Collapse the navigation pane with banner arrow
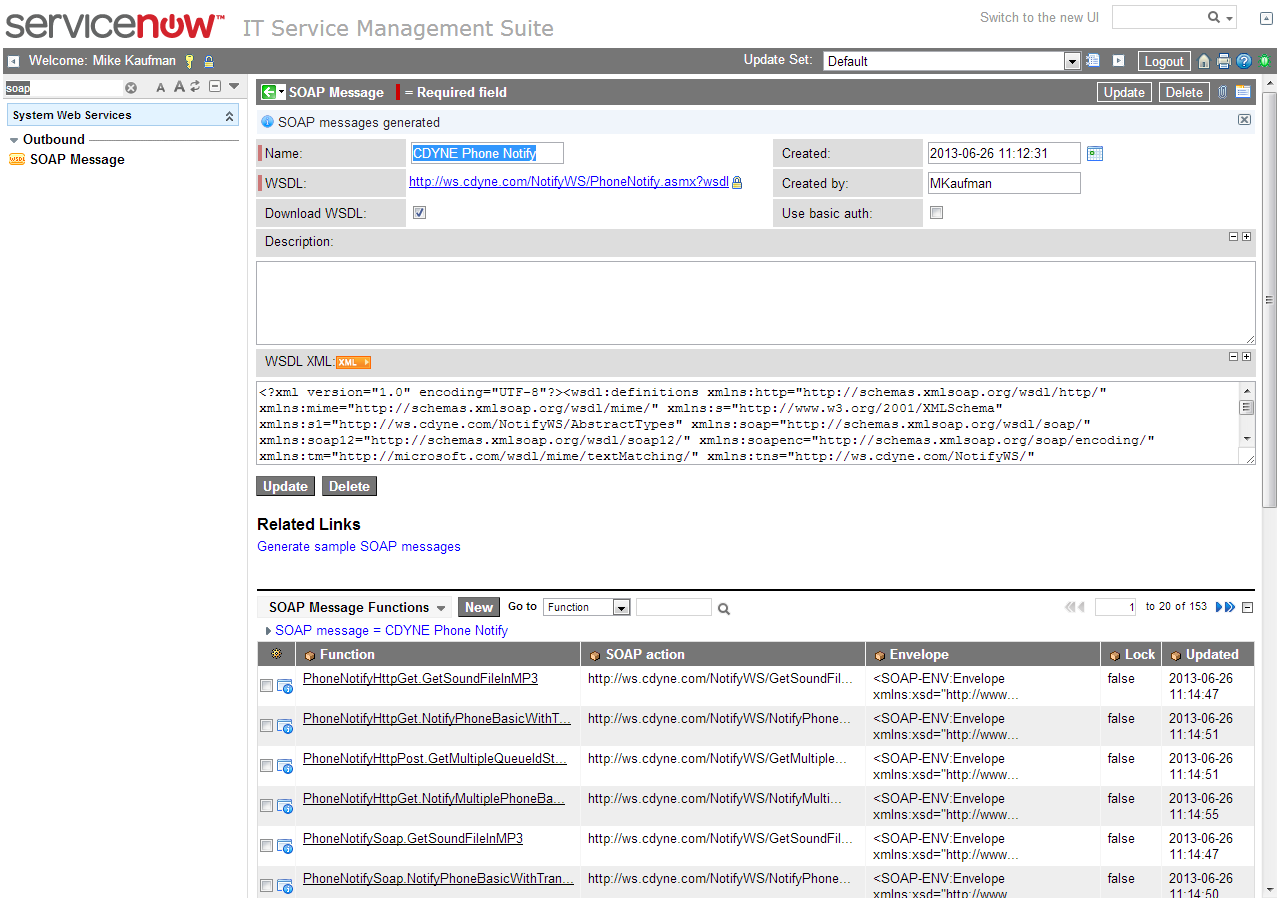The width and height of the screenshot is (1280, 899). [13, 61]
